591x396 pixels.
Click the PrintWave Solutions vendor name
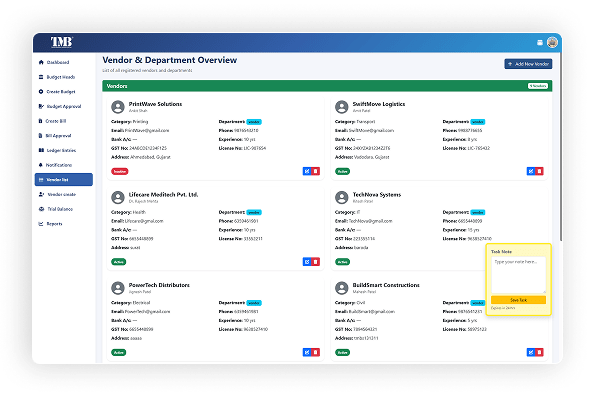point(155,104)
